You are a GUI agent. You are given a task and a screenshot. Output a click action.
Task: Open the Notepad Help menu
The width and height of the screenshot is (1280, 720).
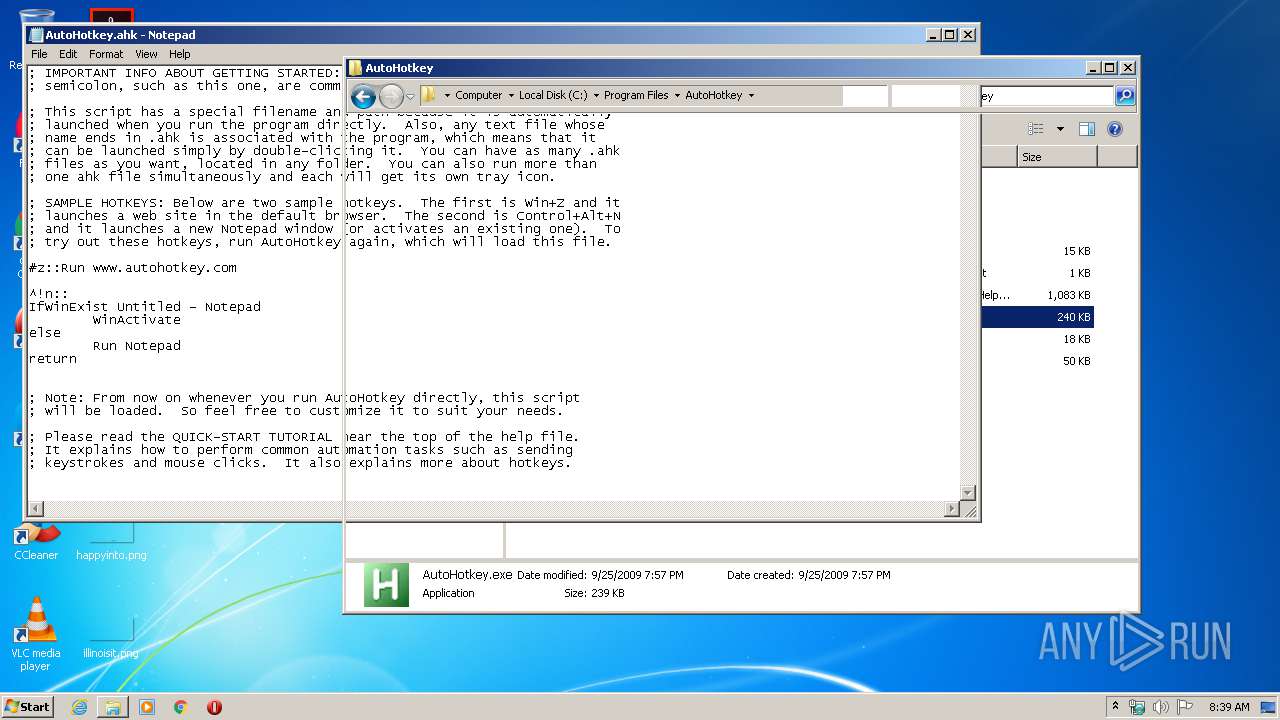(180, 54)
